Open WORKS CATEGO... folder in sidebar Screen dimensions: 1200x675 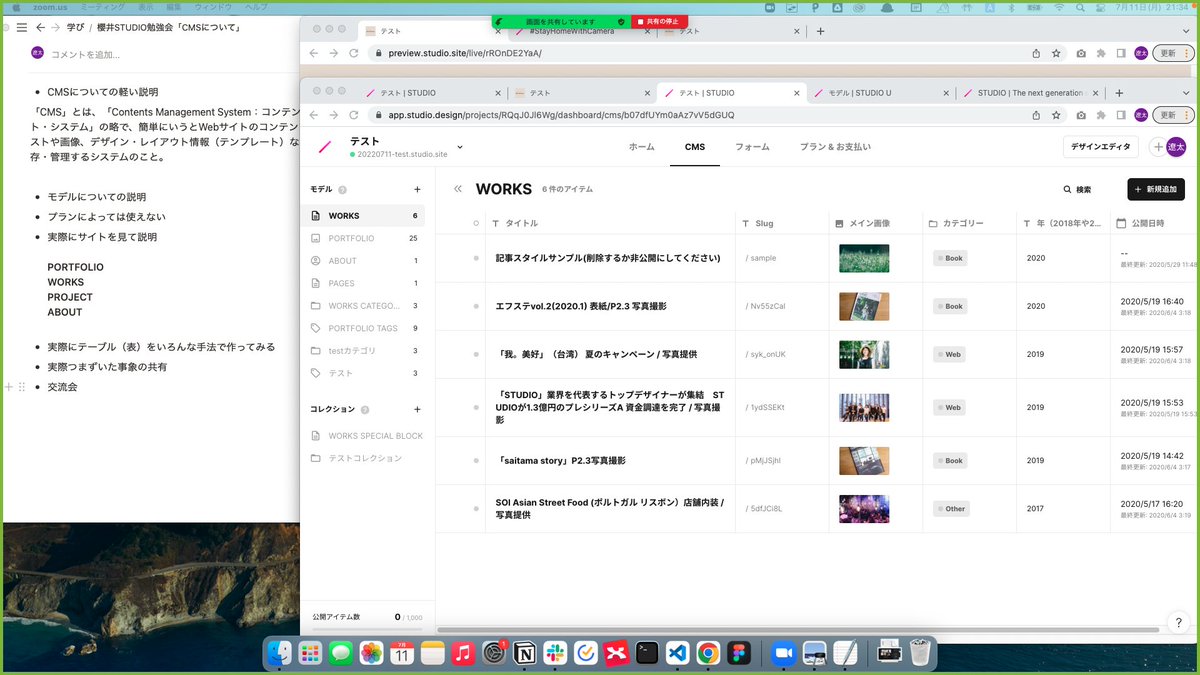(364, 306)
